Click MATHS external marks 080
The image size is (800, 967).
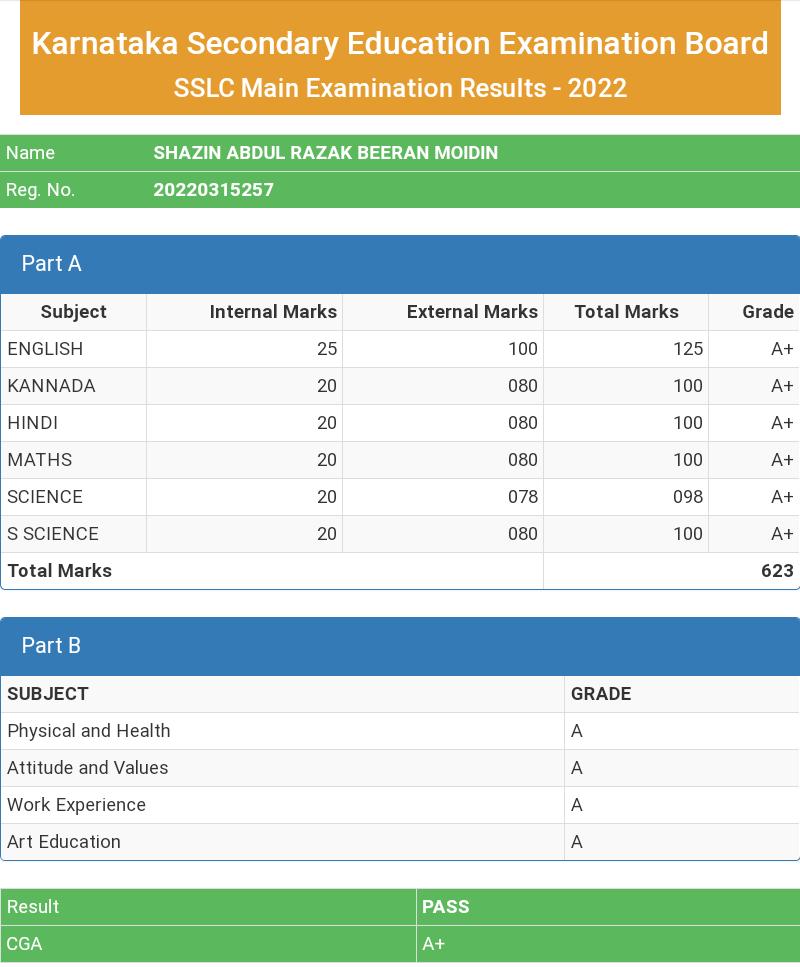(522, 460)
